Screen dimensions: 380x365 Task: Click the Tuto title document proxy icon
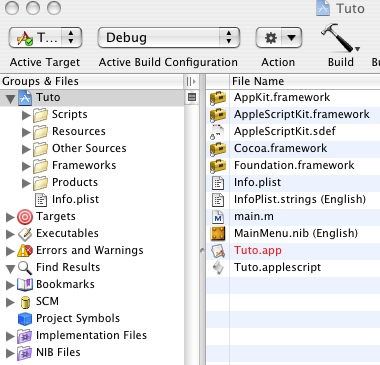click(x=323, y=8)
